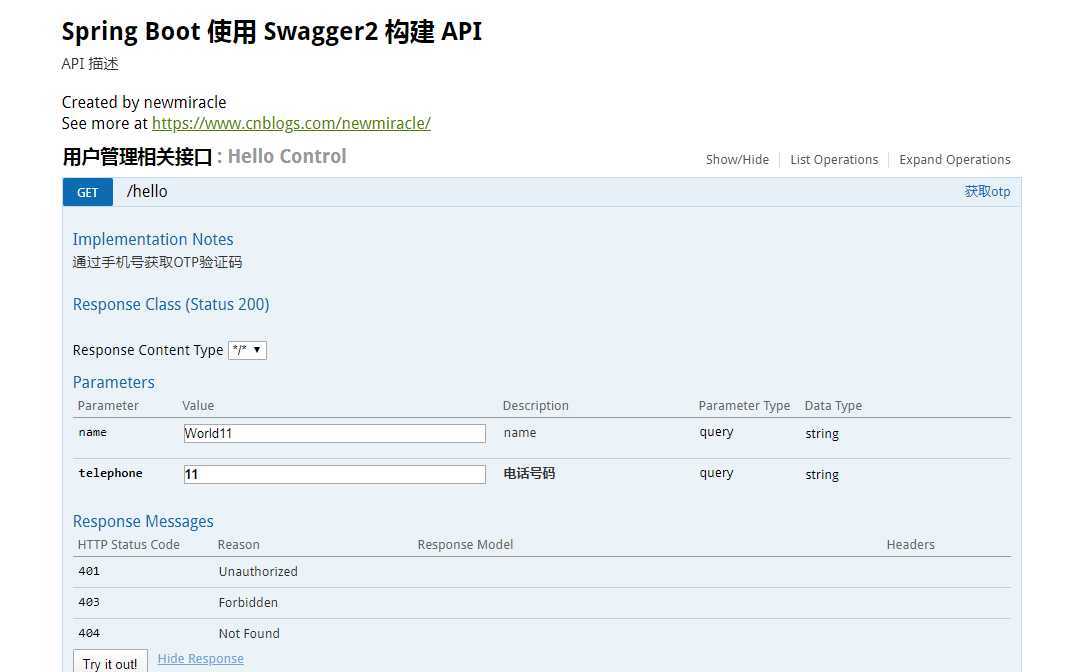This screenshot has height=672, width=1089.
Task: Click Expand Operations link
Action: [x=954, y=160]
